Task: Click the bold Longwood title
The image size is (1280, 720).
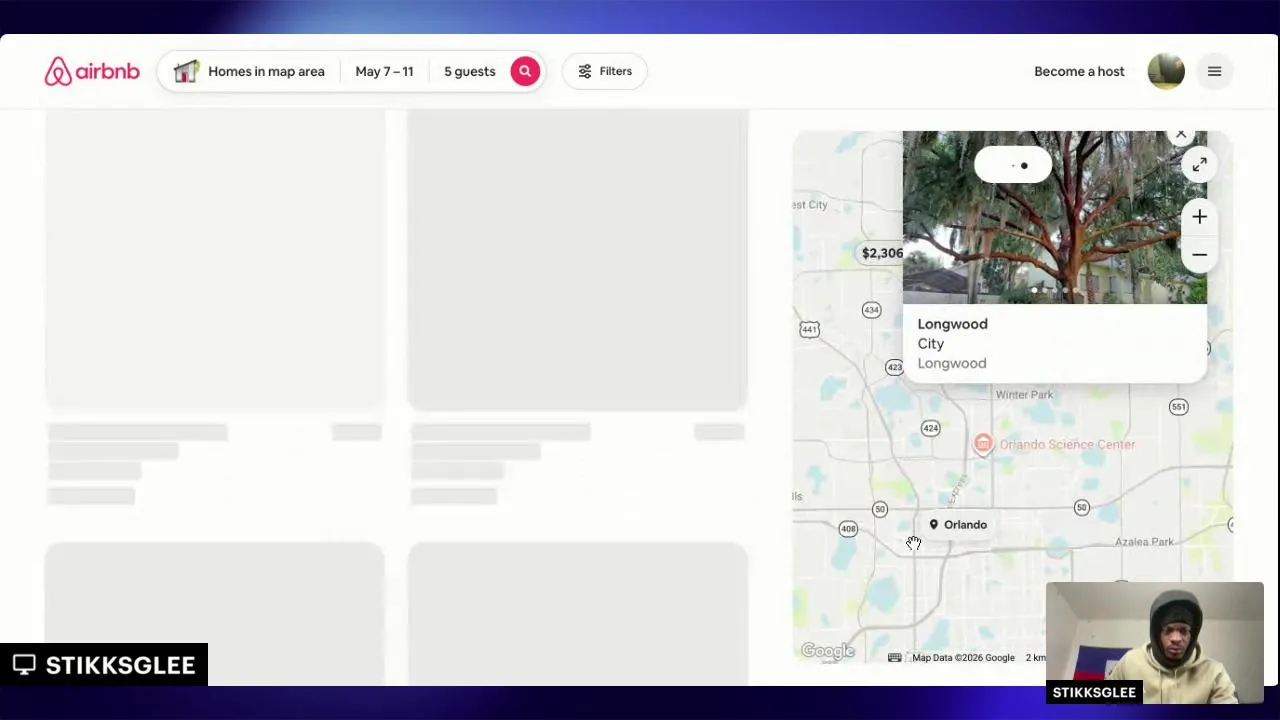Action: [x=952, y=324]
